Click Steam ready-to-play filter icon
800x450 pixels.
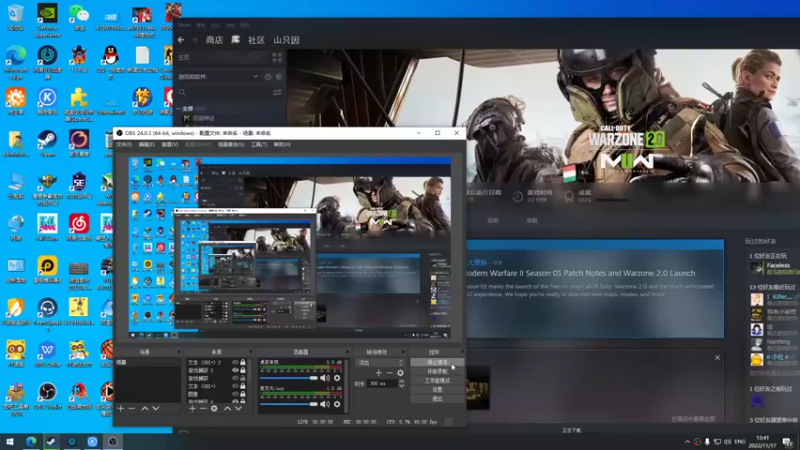click(279, 77)
